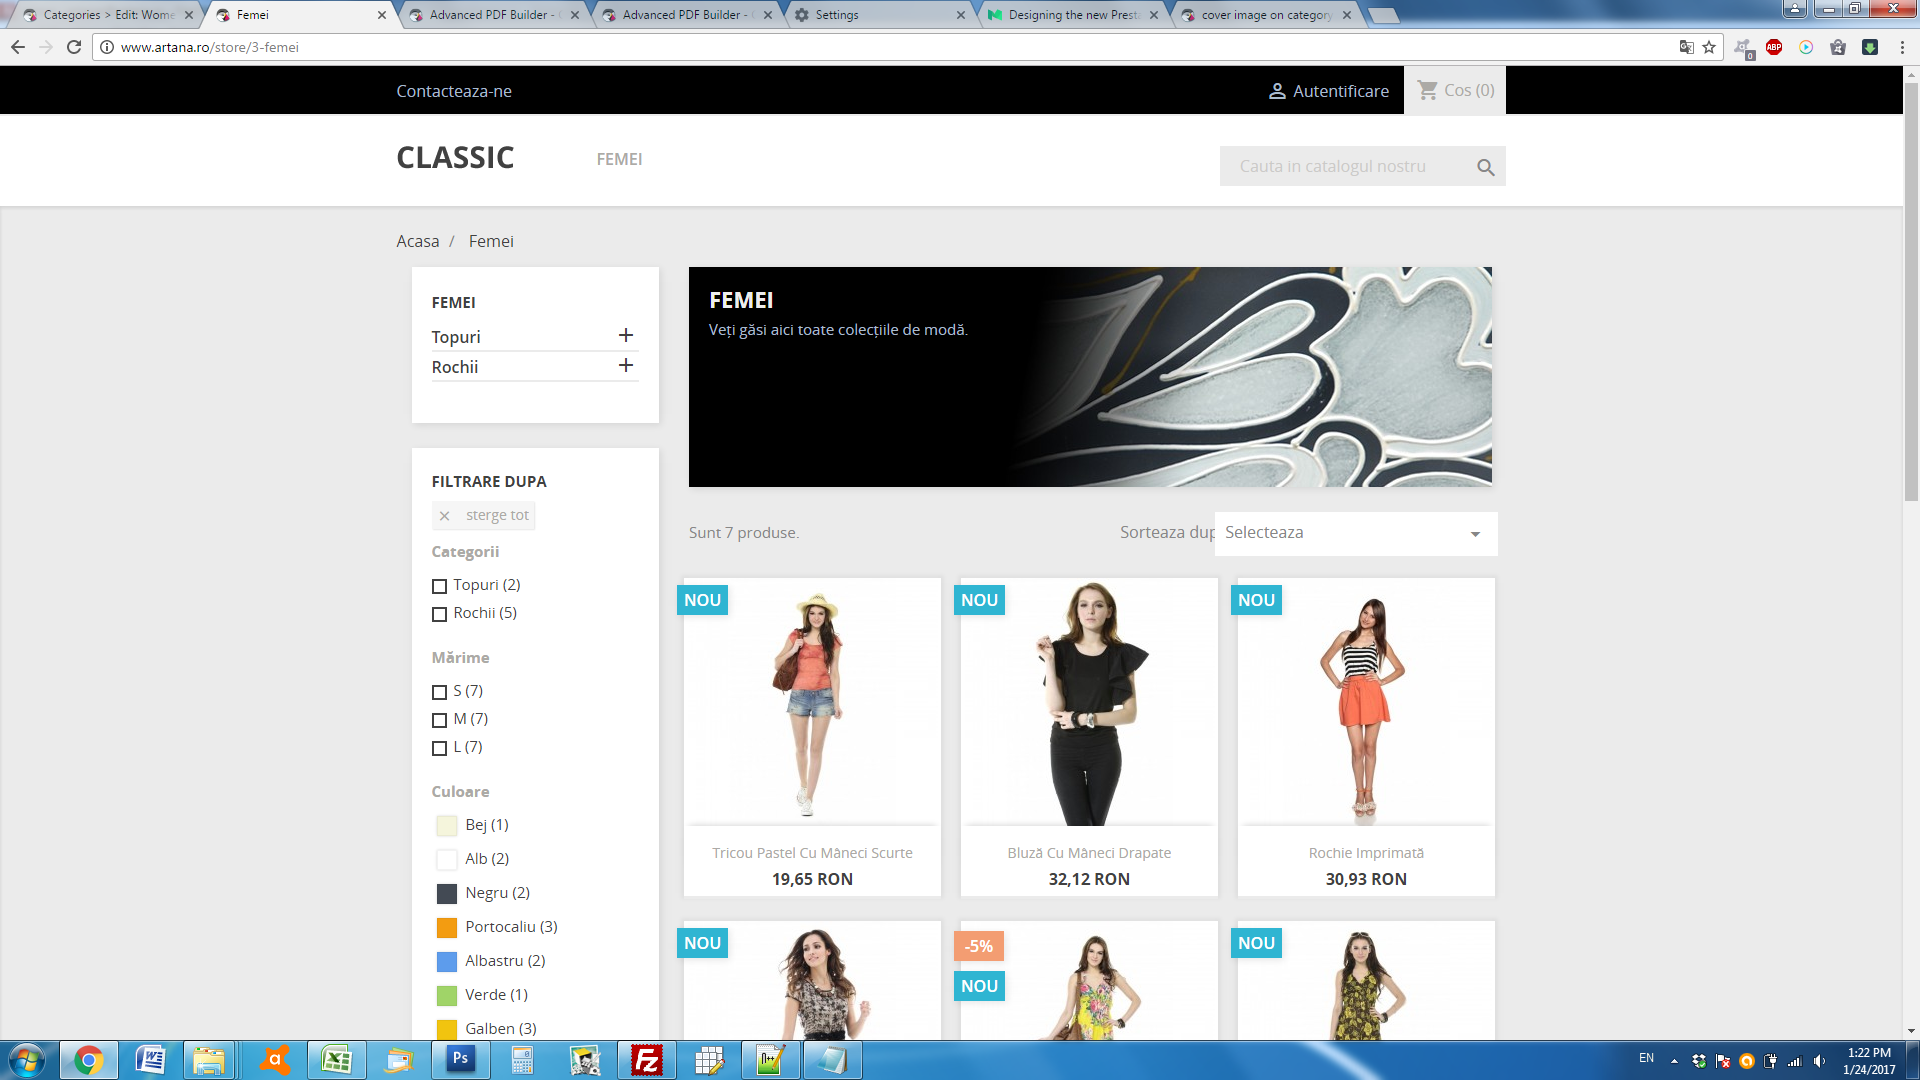
Task: Select the Portocaliu color swatch
Action: [447, 927]
